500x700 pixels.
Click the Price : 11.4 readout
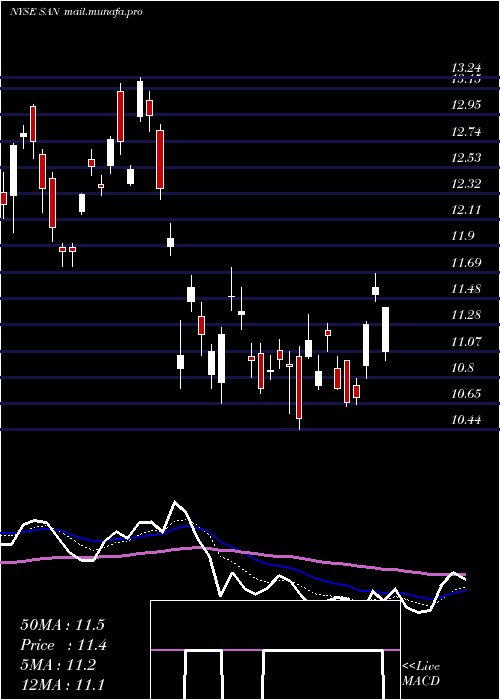coord(64,645)
